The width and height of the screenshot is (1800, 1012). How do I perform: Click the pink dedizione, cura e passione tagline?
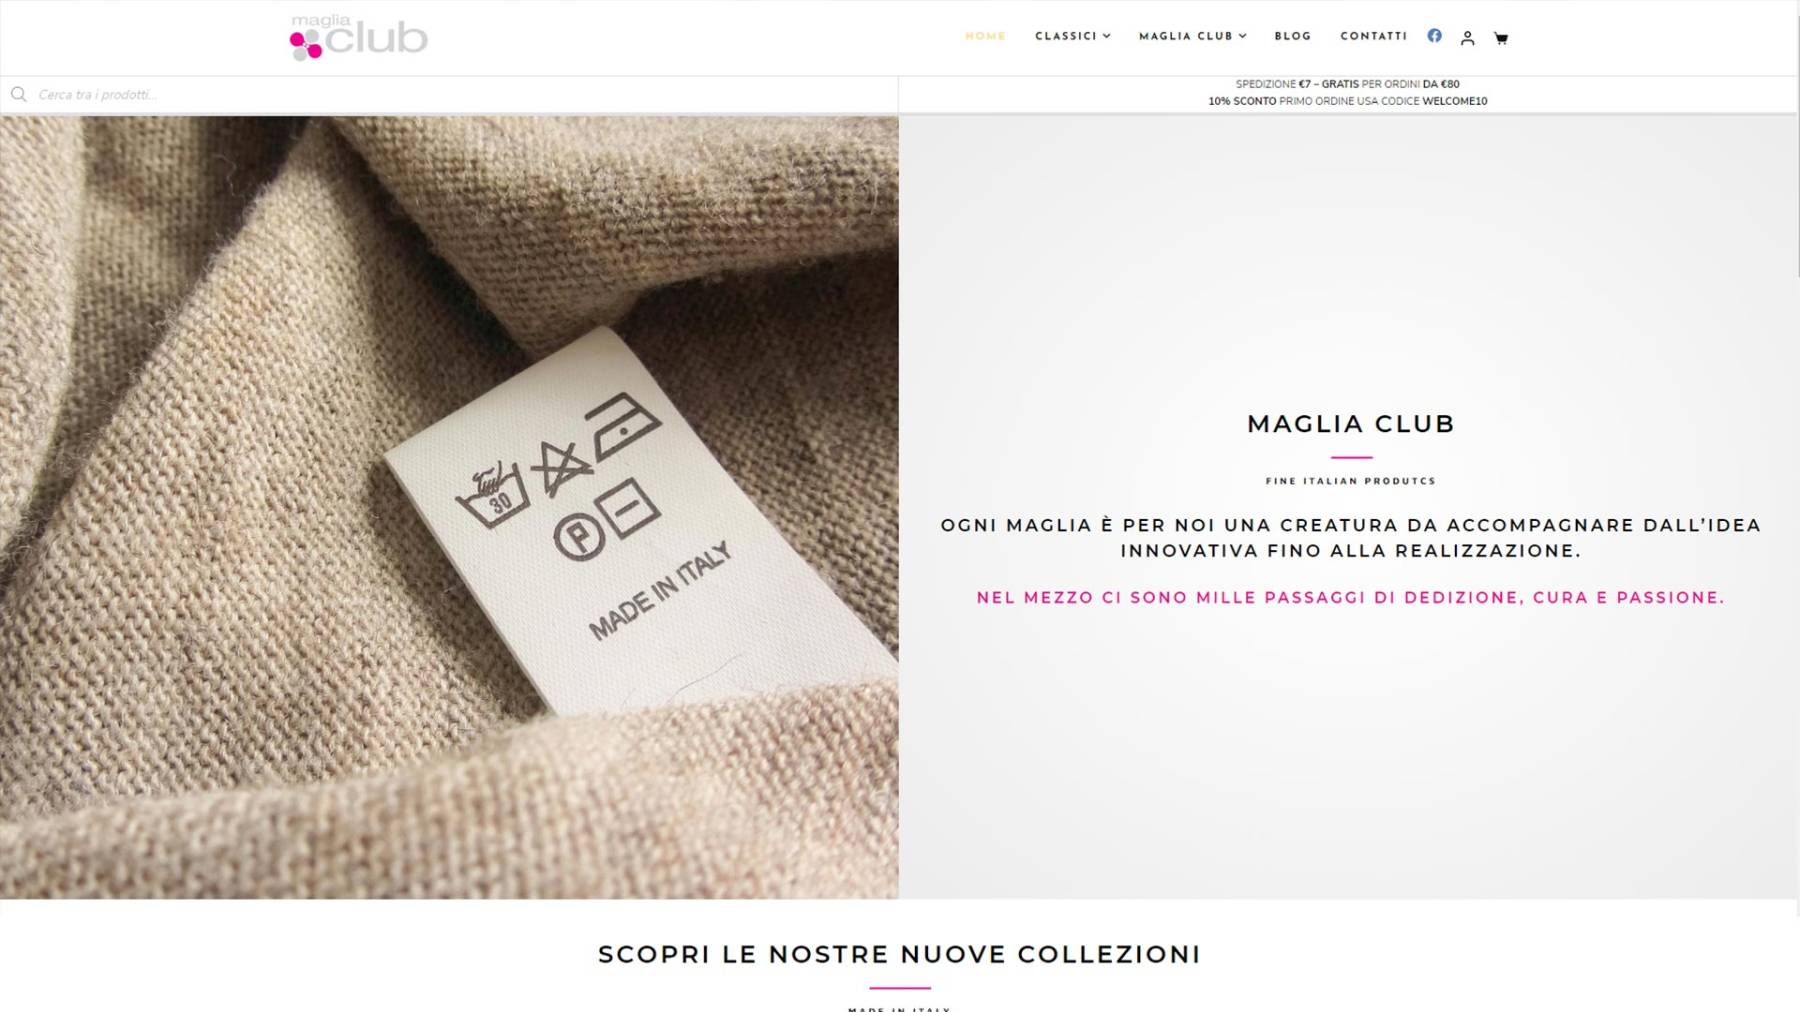coord(1350,597)
